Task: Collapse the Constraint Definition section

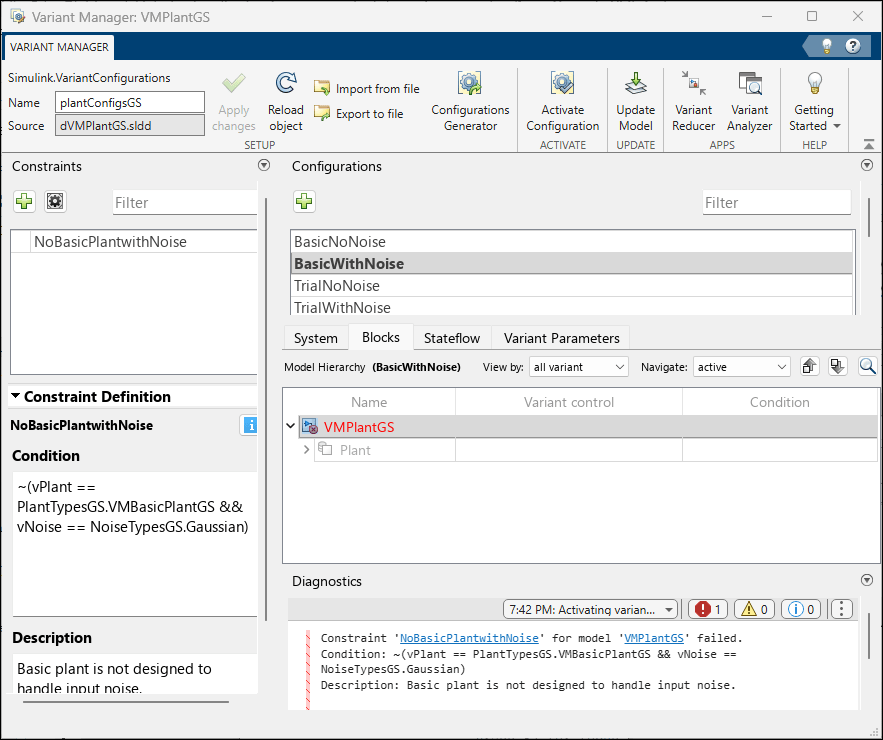Action: [16, 396]
